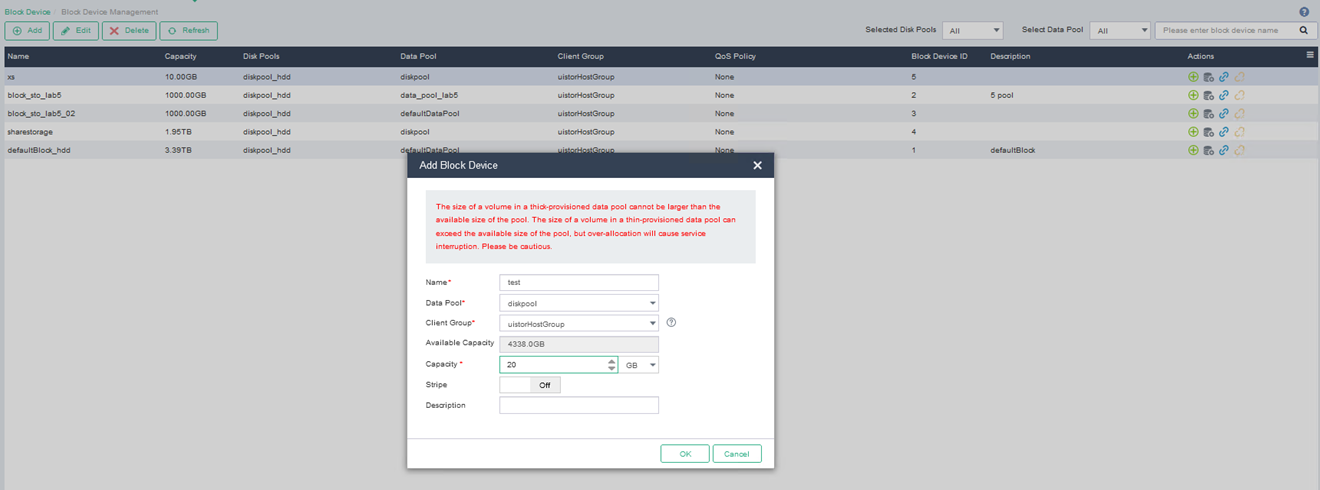Sort by the Name column header
The image size is (1320, 490).
point(18,56)
